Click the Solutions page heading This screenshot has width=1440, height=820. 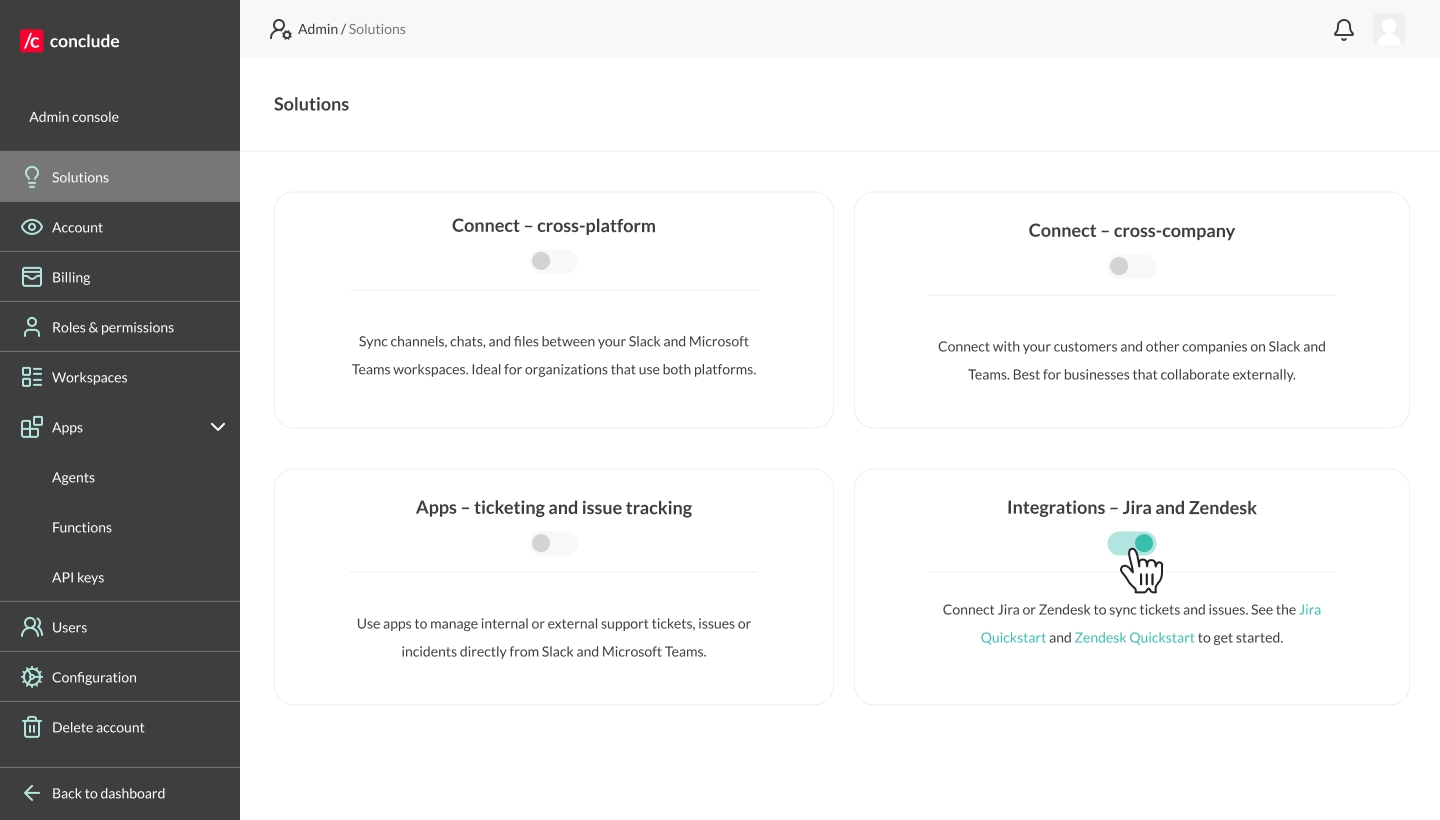point(311,104)
